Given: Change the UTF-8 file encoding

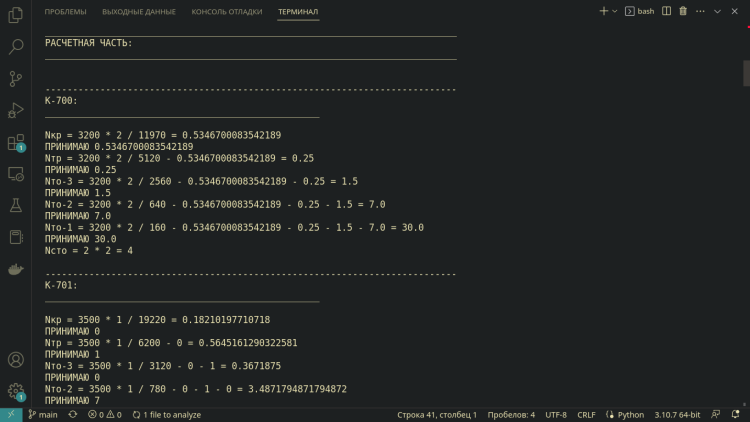Looking at the screenshot, I should (556, 414).
